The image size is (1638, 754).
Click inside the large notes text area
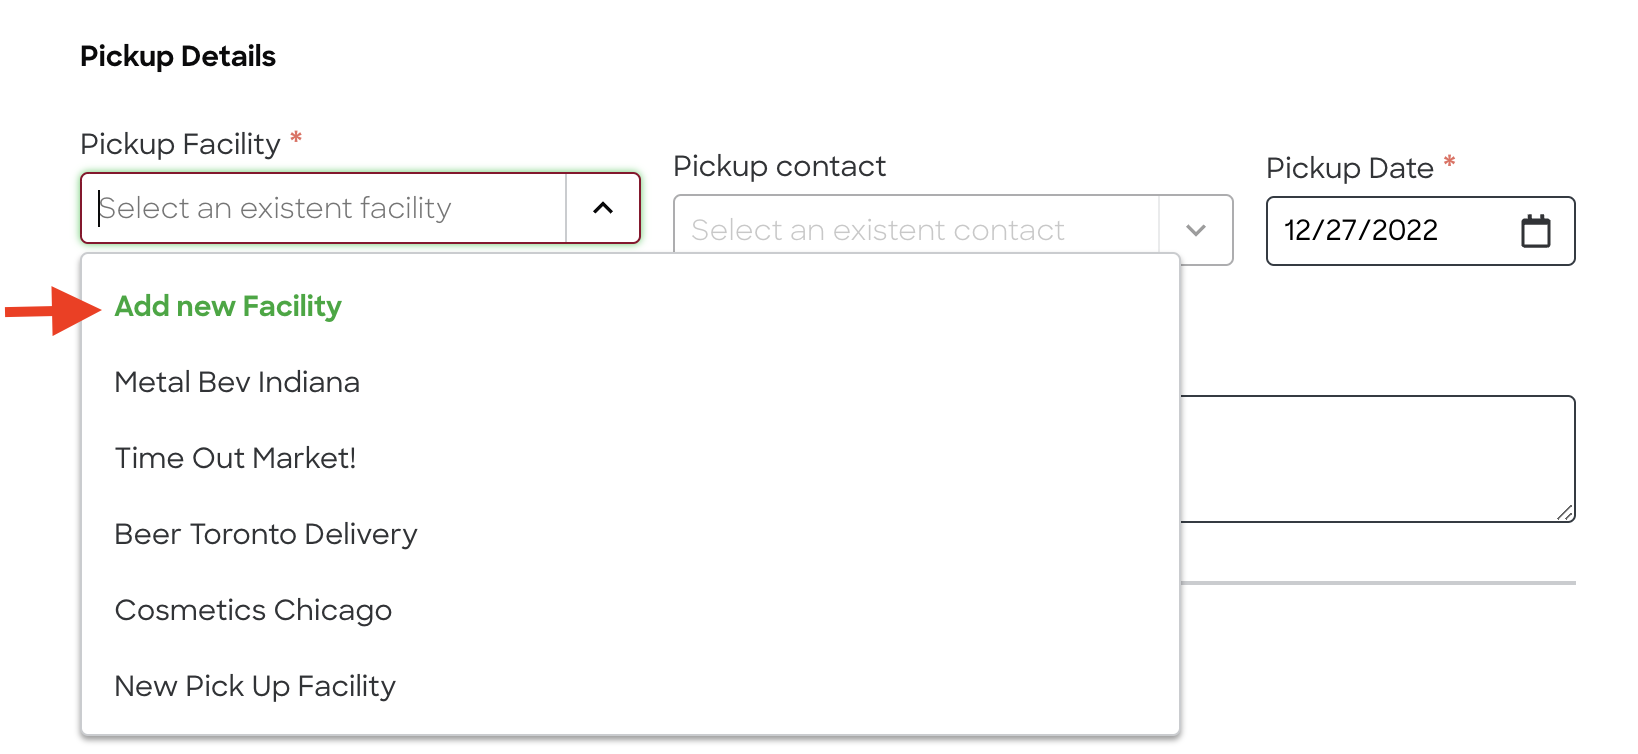coord(1378,459)
